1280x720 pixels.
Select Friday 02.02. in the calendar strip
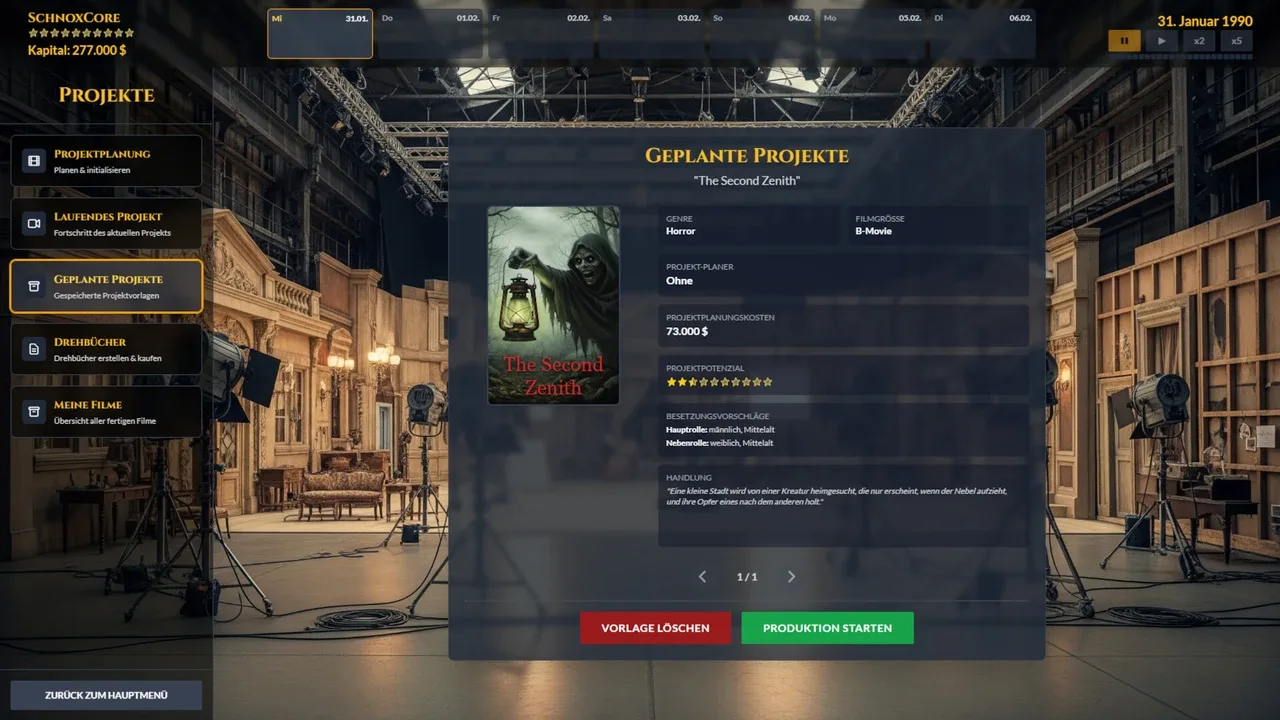[x=541, y=35]
